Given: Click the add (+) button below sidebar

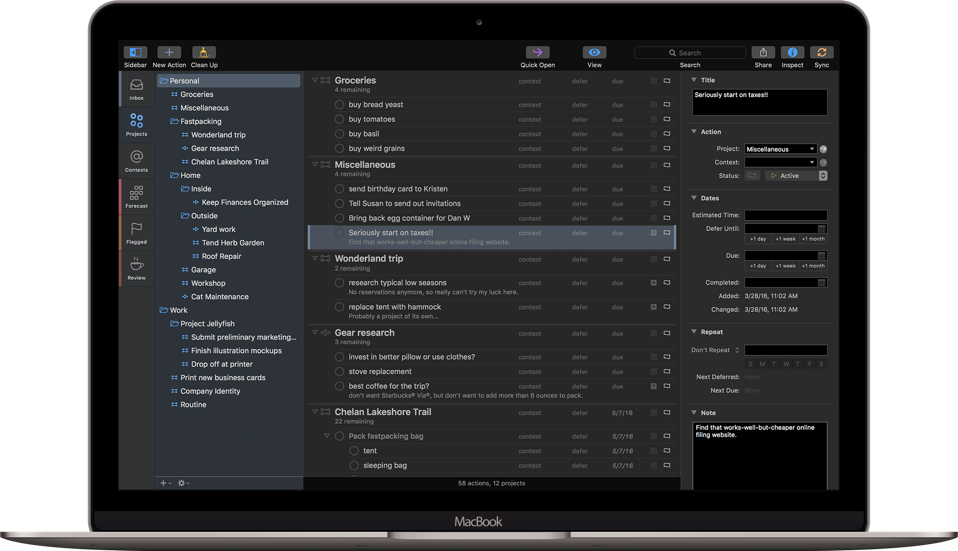Looking at the screenshot, I should tap(164, 483).
